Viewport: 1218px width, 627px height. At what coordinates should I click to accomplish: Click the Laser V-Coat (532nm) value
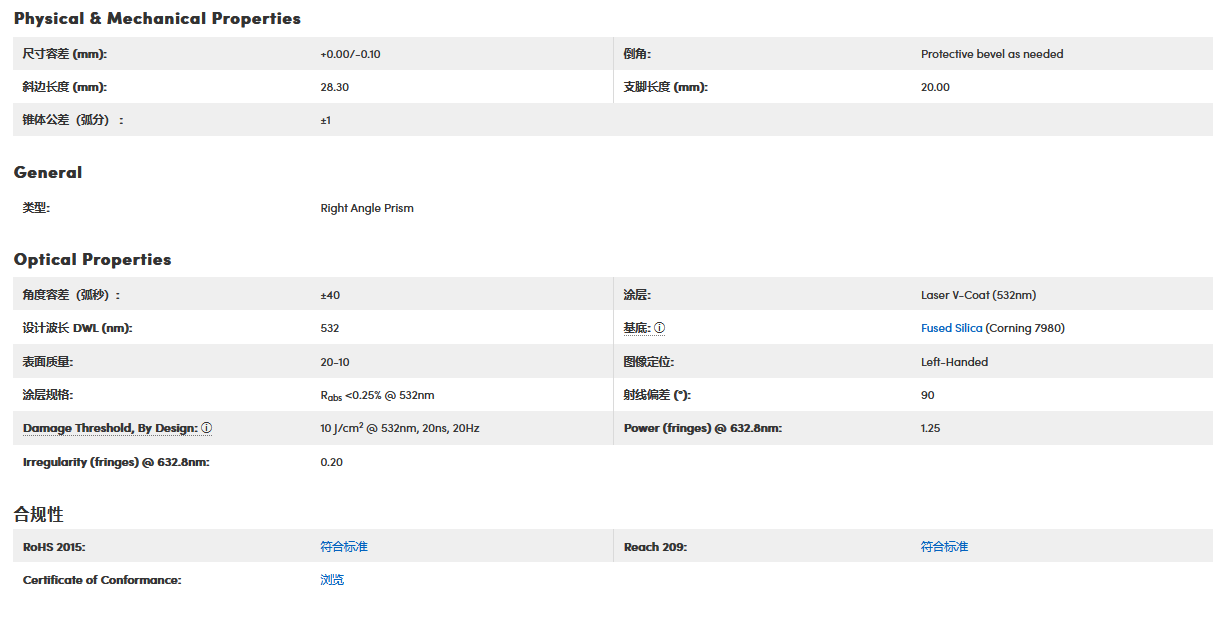[x=978, y=295]
